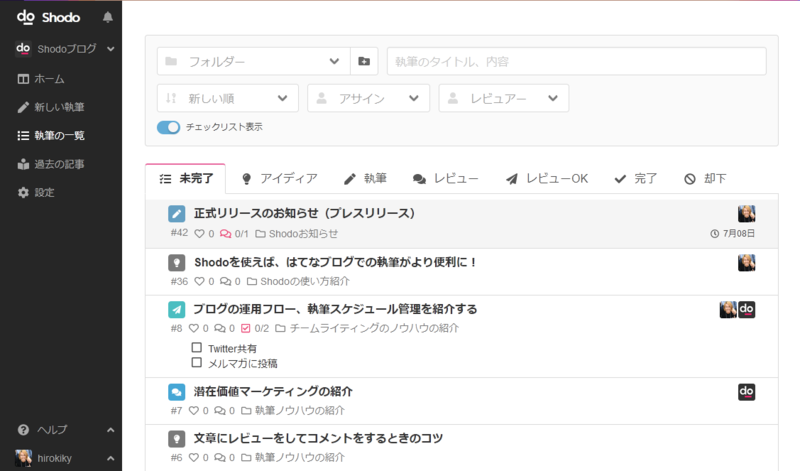Screen dimensions: 800x471
Task: Go to ホーム in sidebar
Action: 41,79
